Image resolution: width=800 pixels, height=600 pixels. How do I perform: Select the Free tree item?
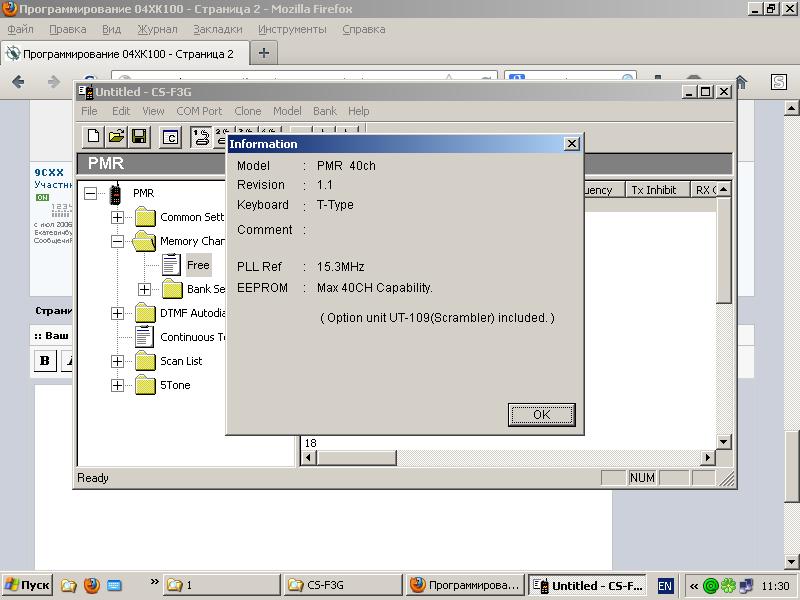coord(198,265)
